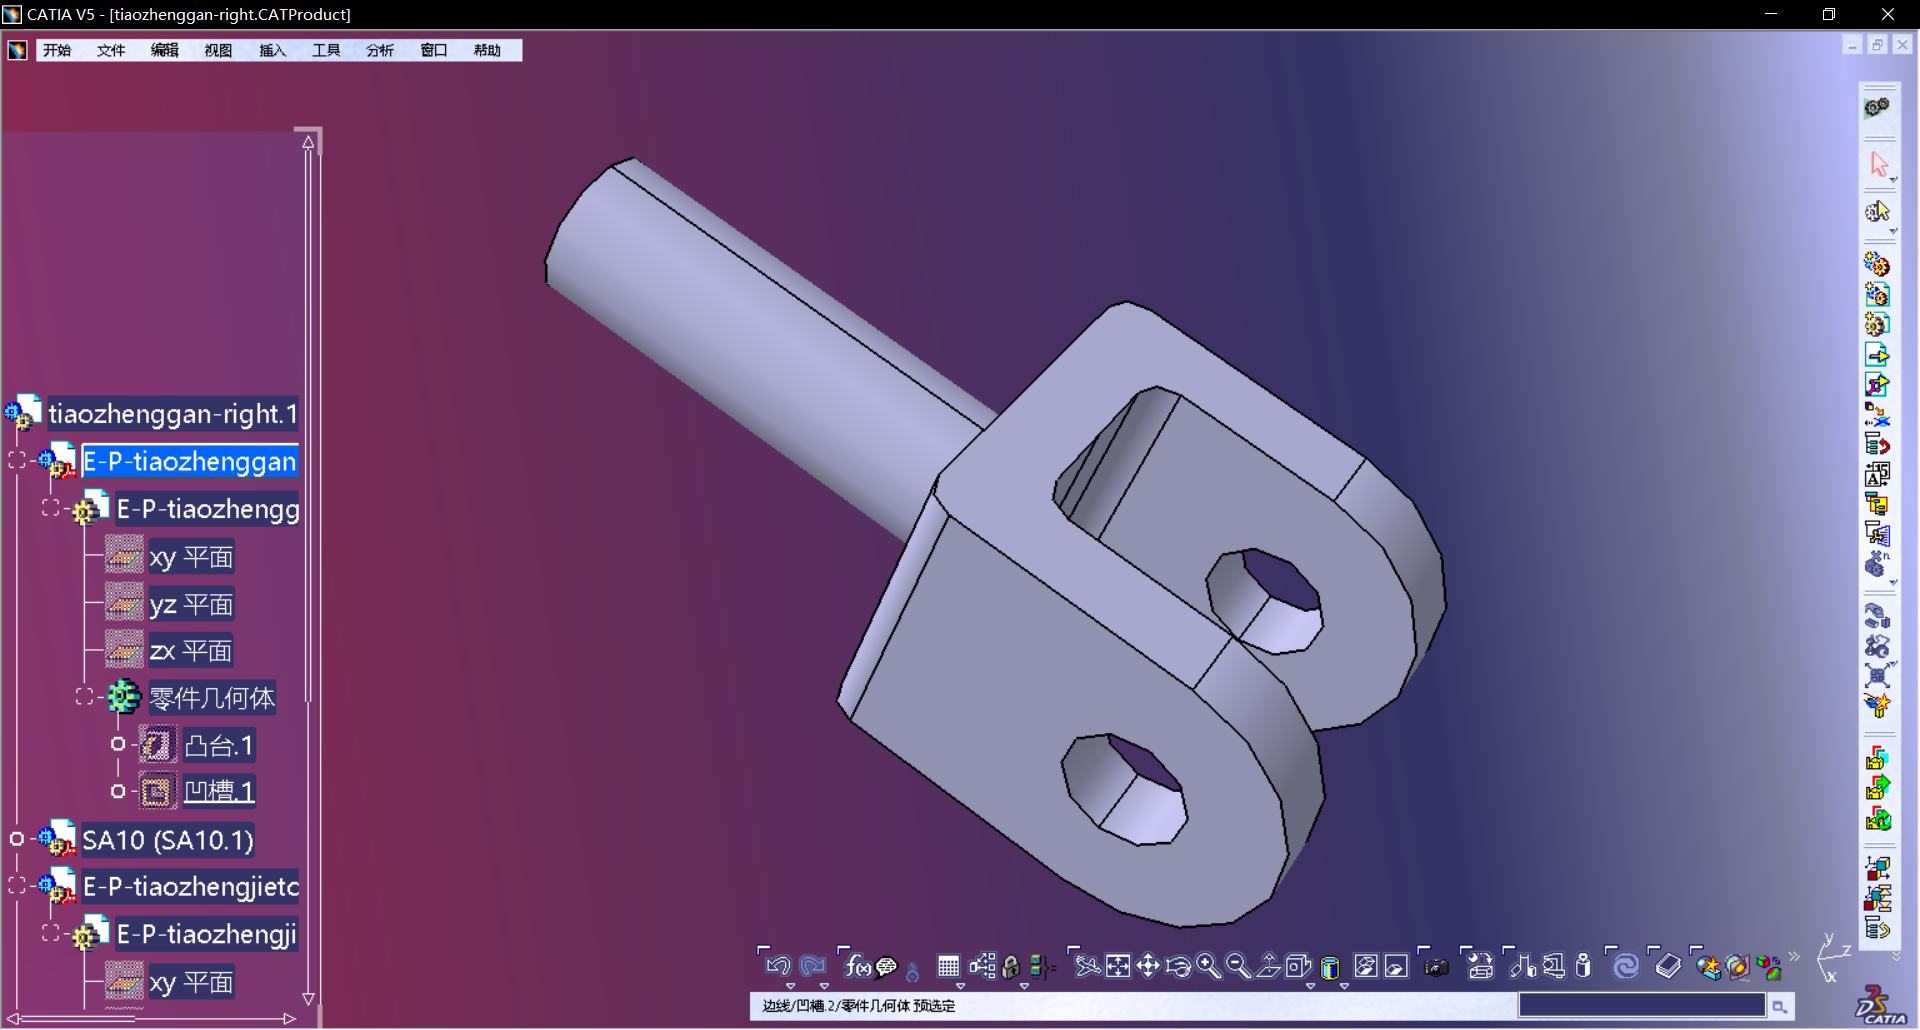
Task: Activate the Pan tool
Action: pyautogui.click(x=1148, y=966)
